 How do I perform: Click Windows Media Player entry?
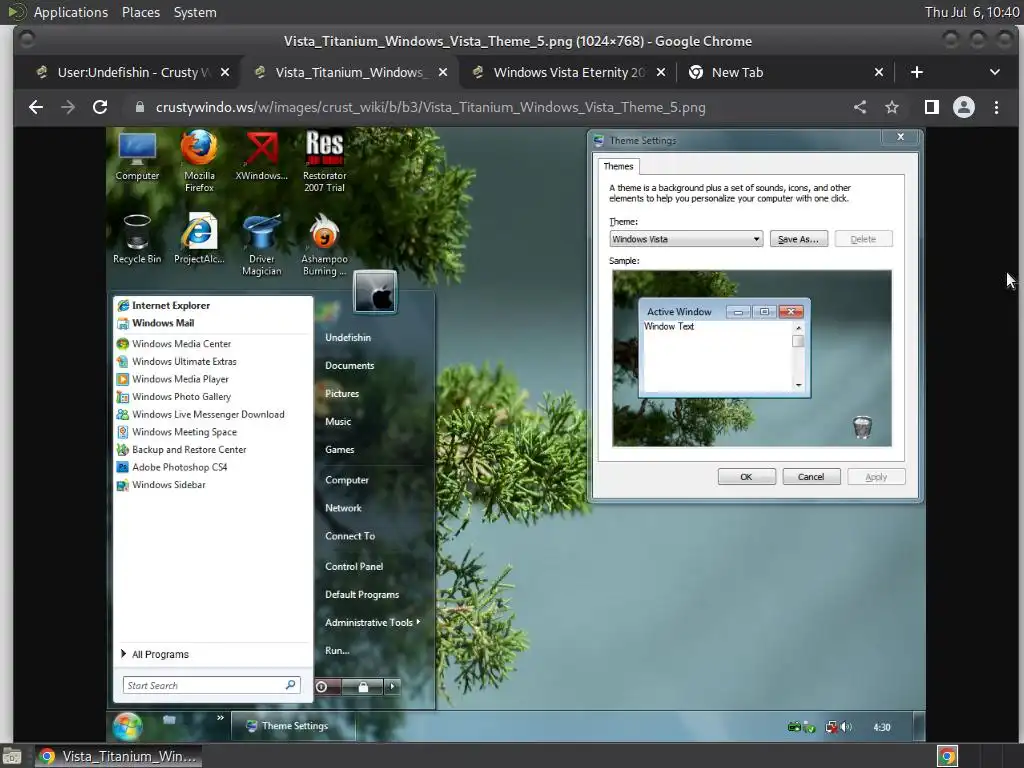coord(213,379)
